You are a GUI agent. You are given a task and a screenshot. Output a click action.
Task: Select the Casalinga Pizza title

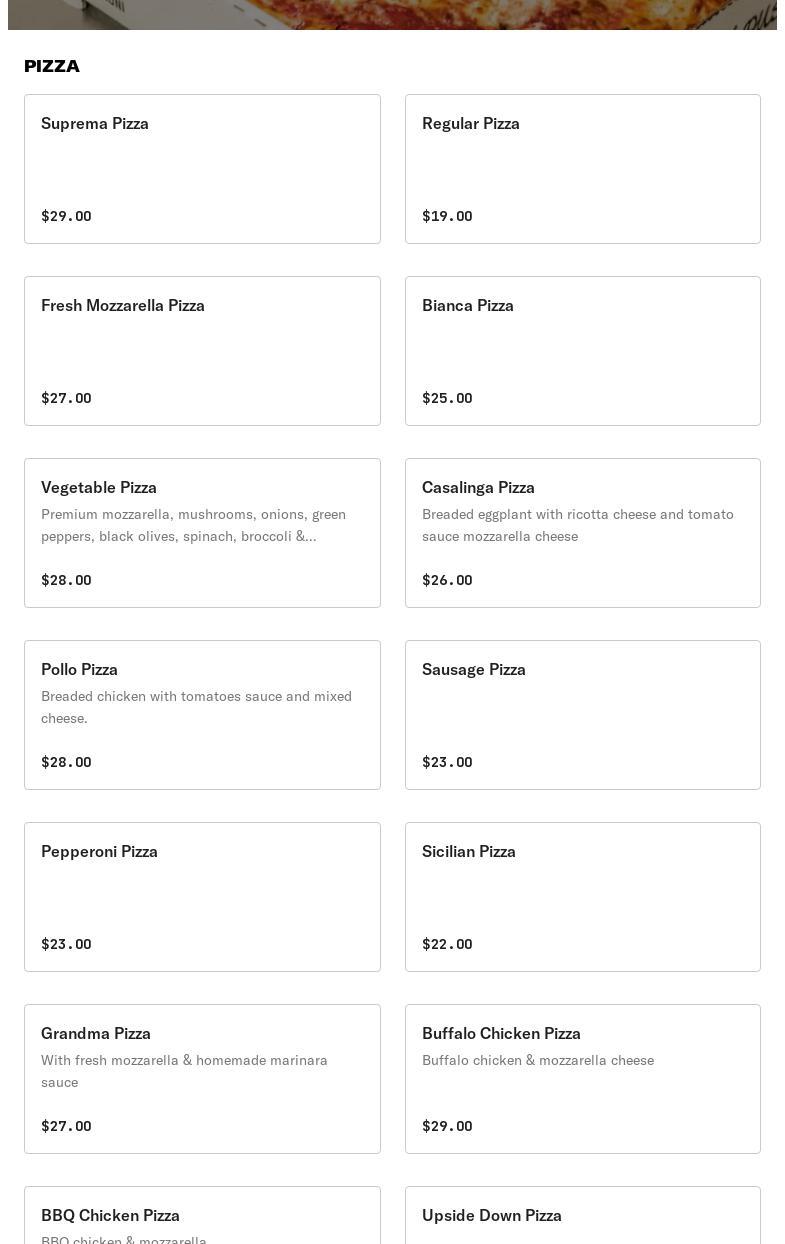478,488
